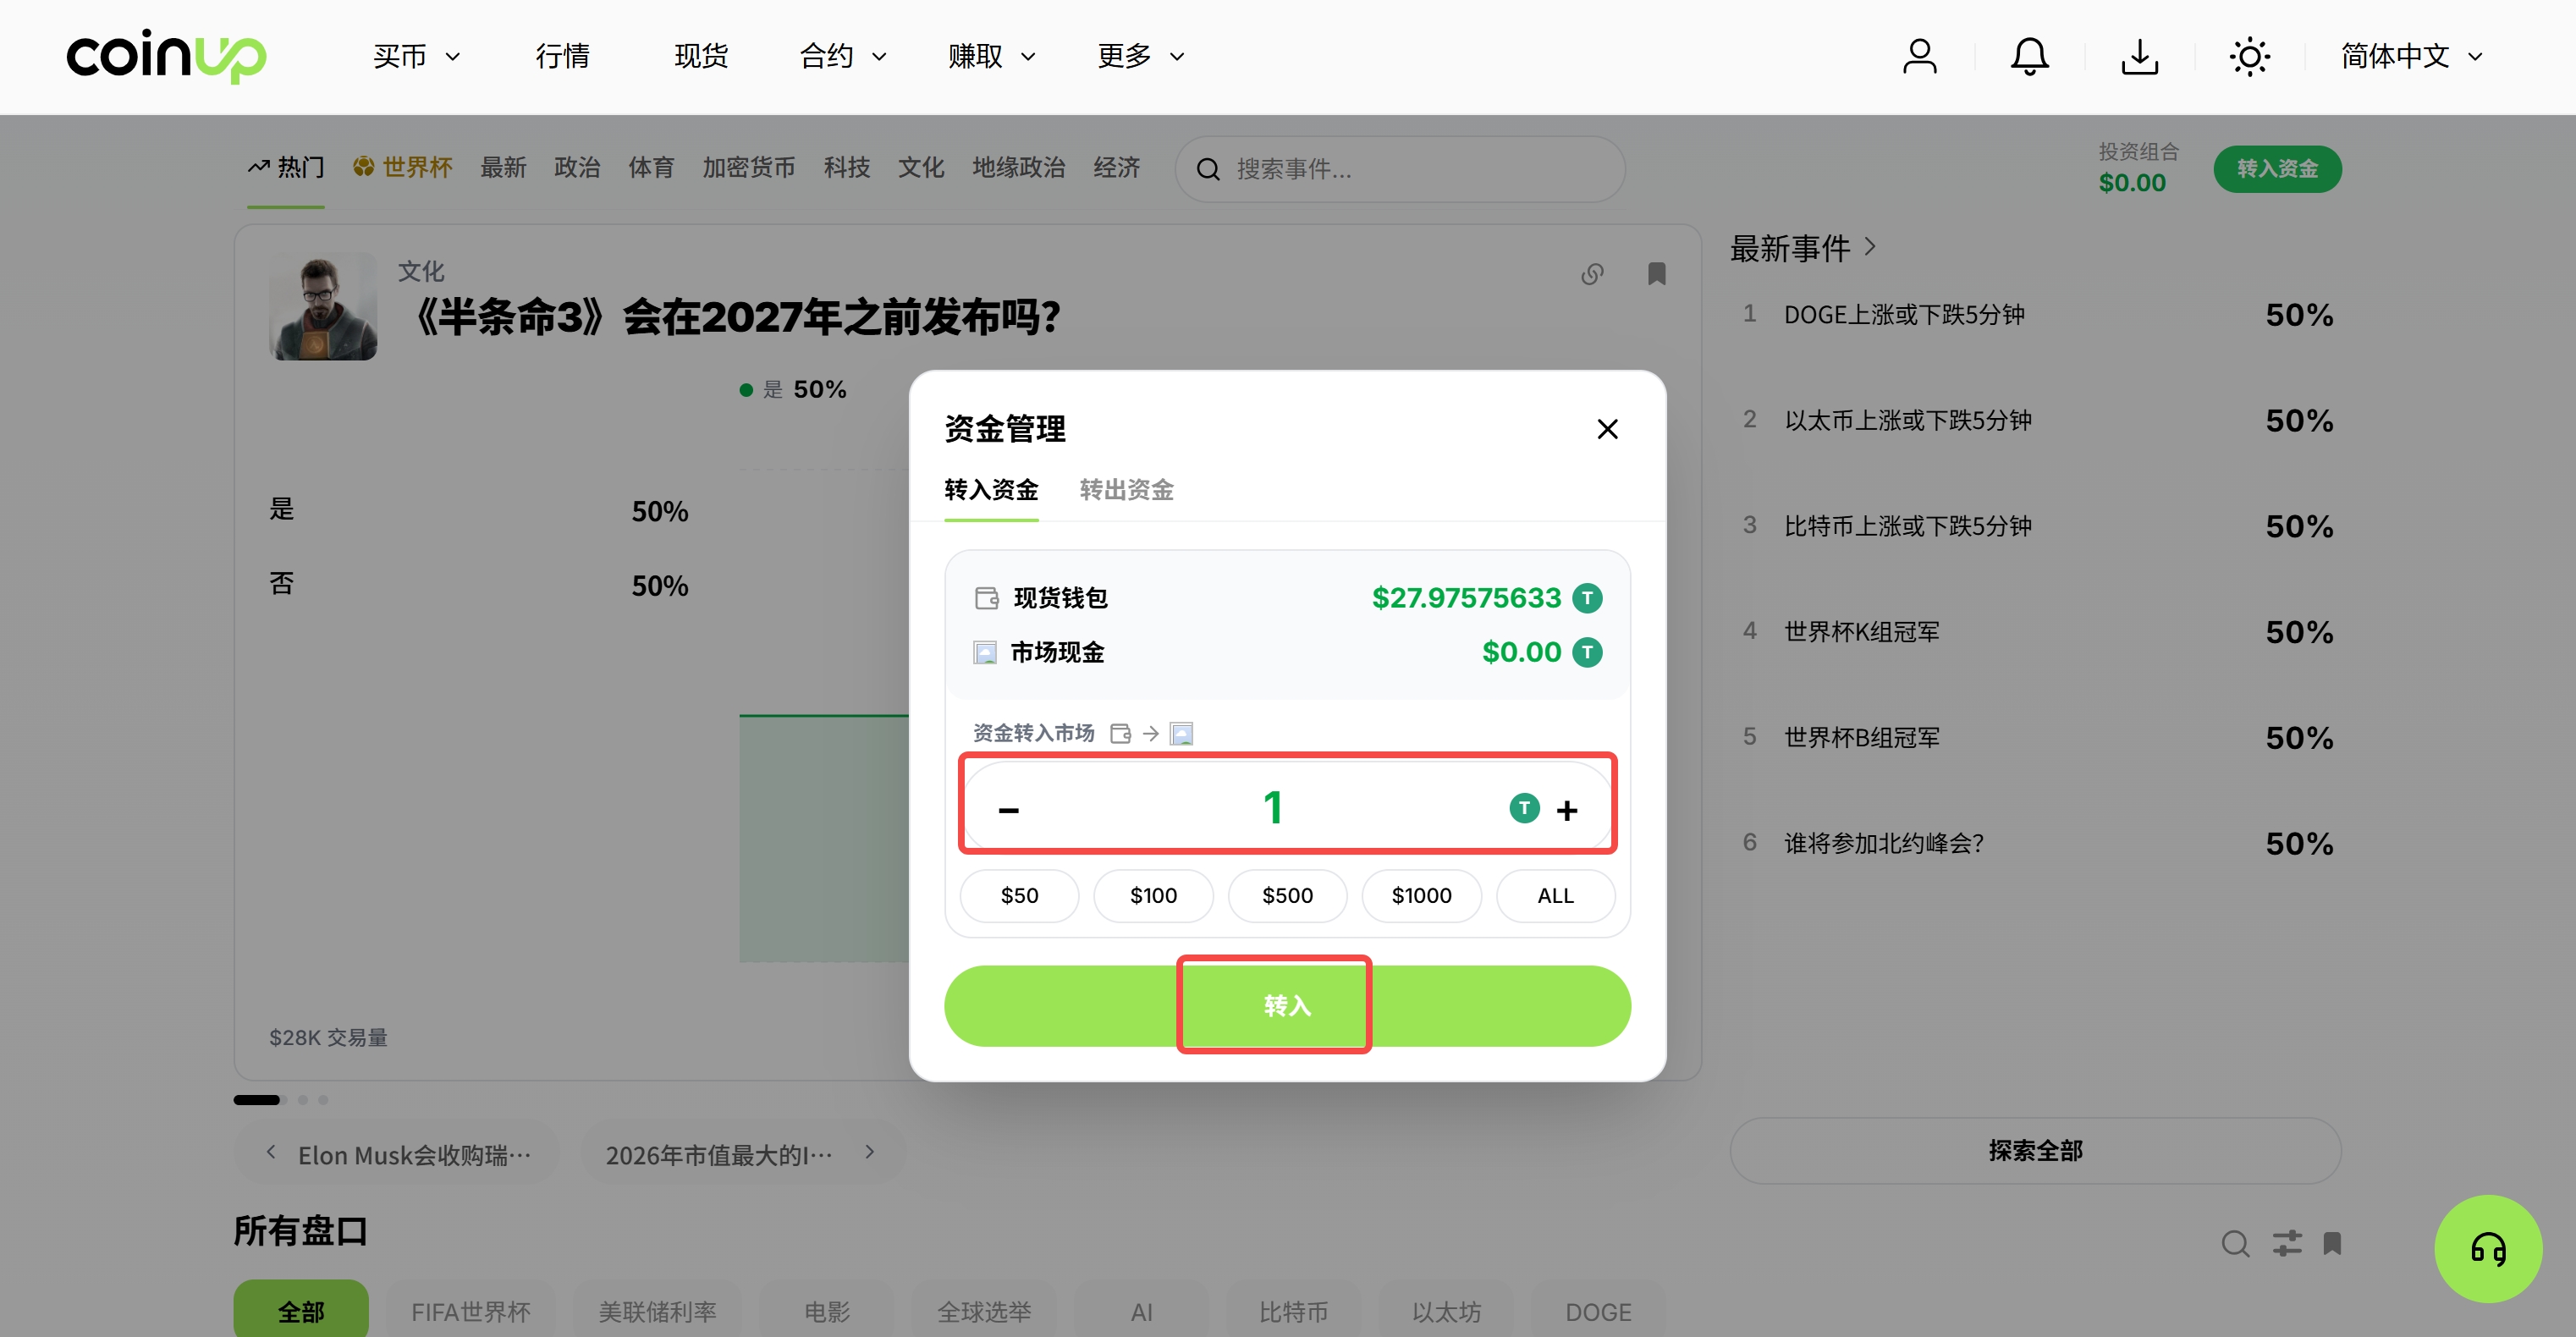Select the 经济 category tab
Viewport: 2576px width, 1337px height.
click(1116, 167)
